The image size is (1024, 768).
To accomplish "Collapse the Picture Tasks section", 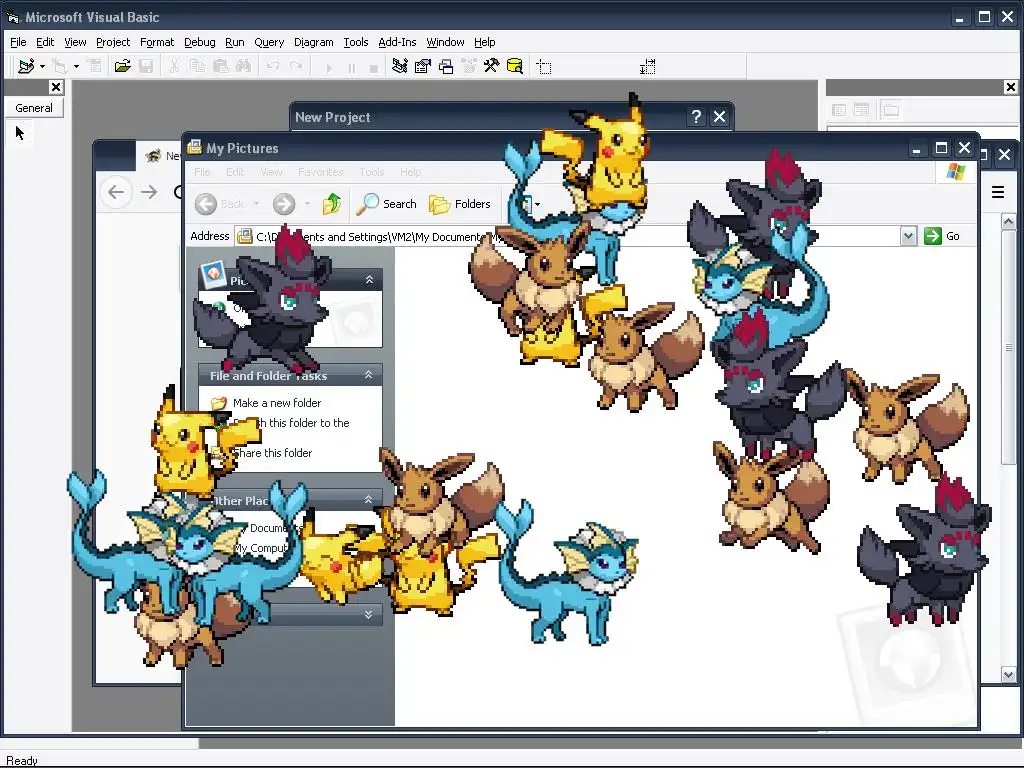I will point(369,280).
